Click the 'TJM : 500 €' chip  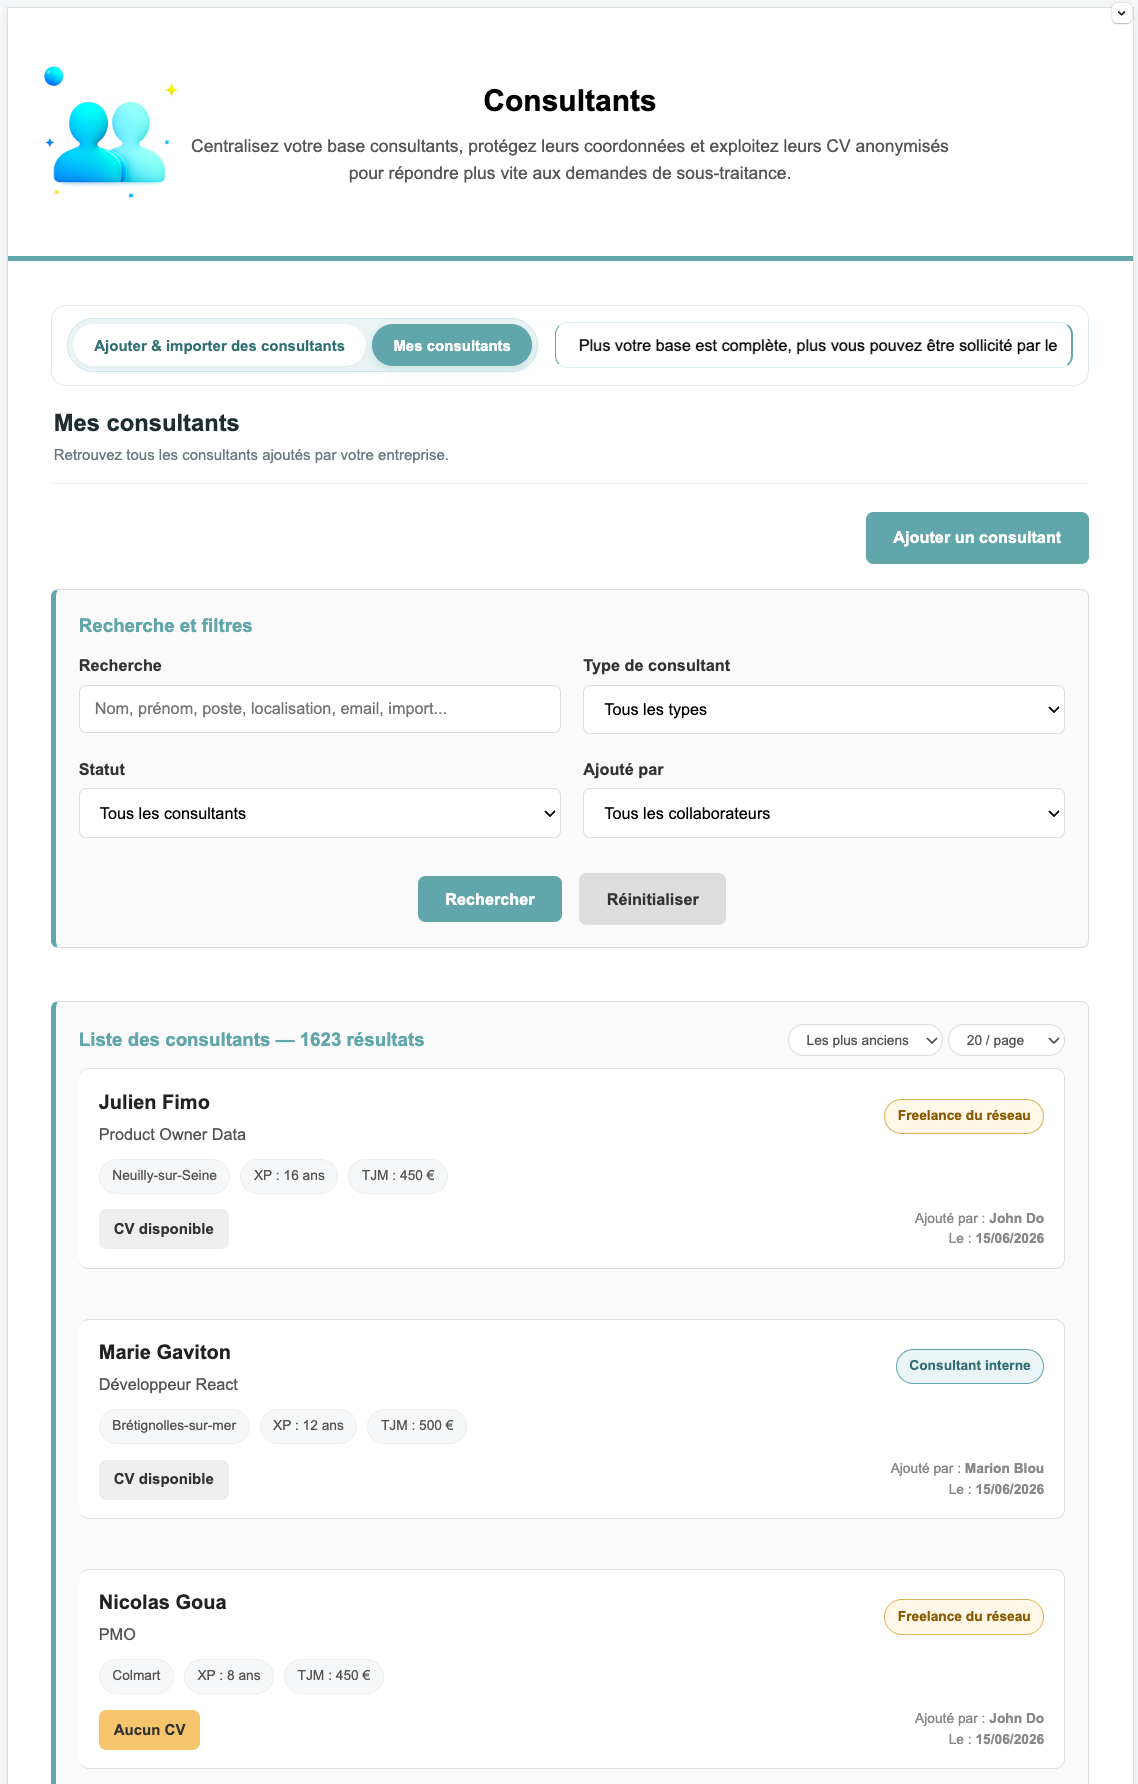click(x=417, y=1425)
